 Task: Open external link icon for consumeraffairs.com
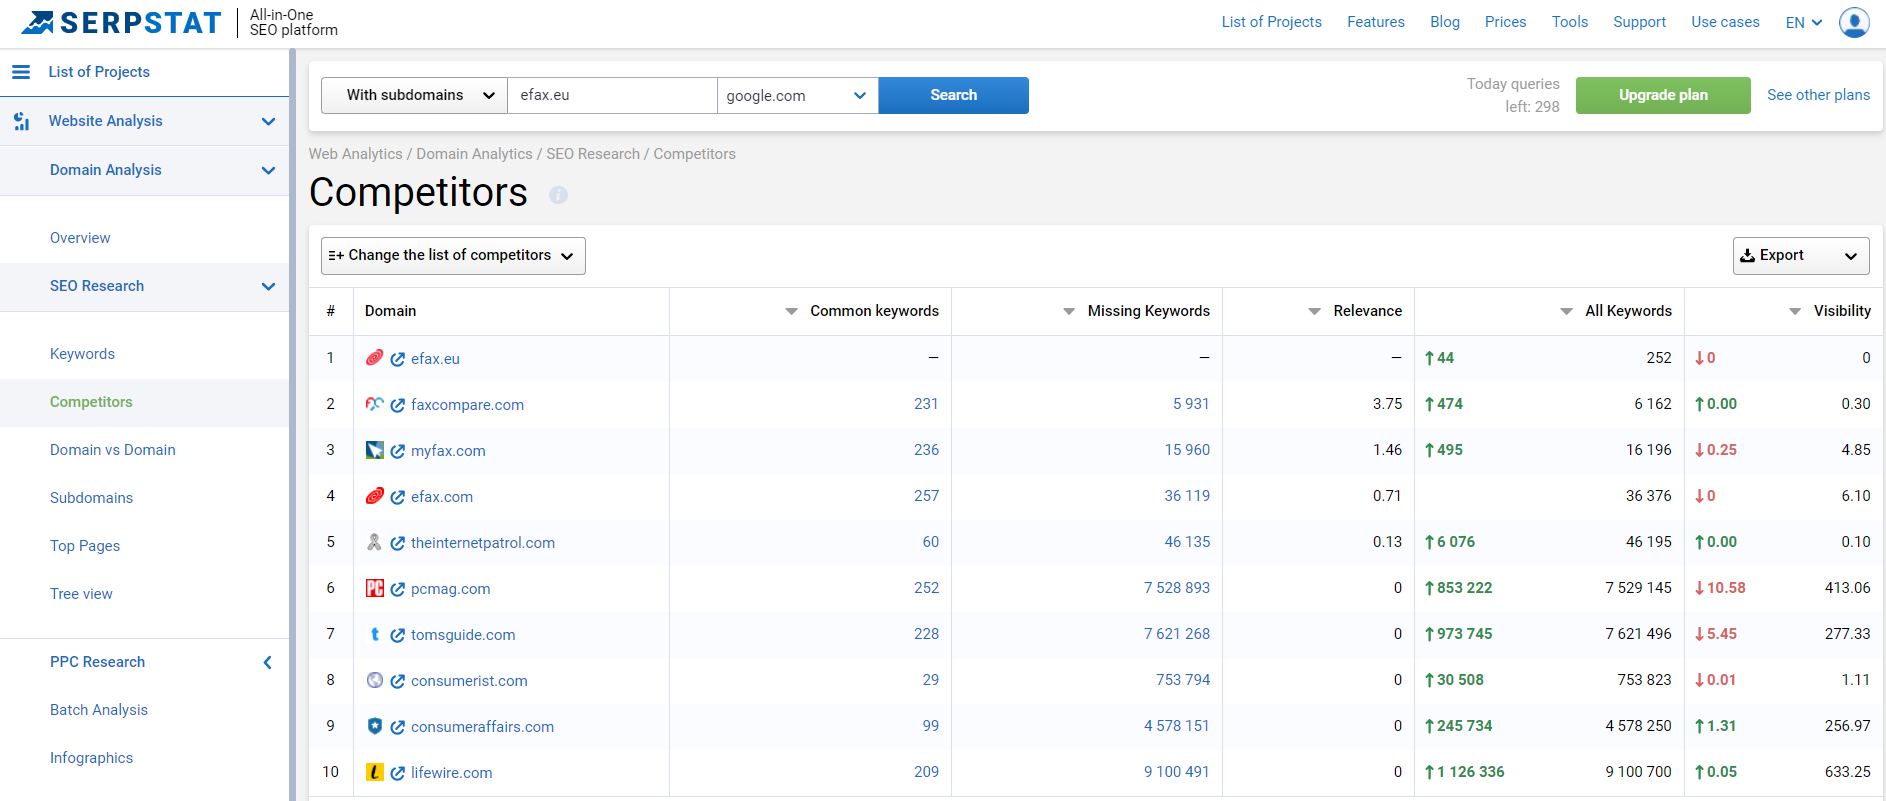tap(398, 727)
